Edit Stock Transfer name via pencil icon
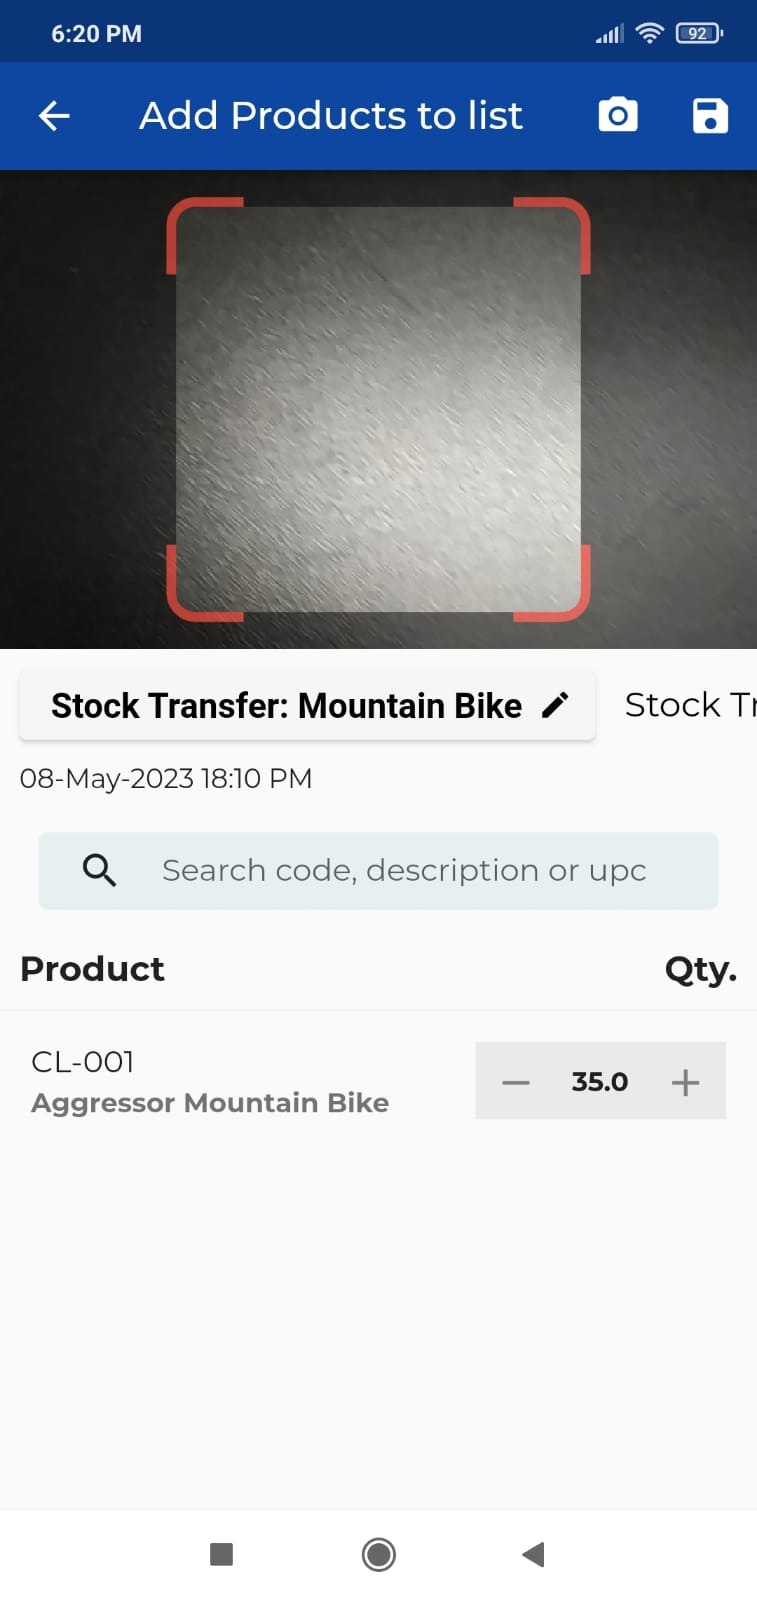Screen dimensions: 757x1600 (556, 705)
